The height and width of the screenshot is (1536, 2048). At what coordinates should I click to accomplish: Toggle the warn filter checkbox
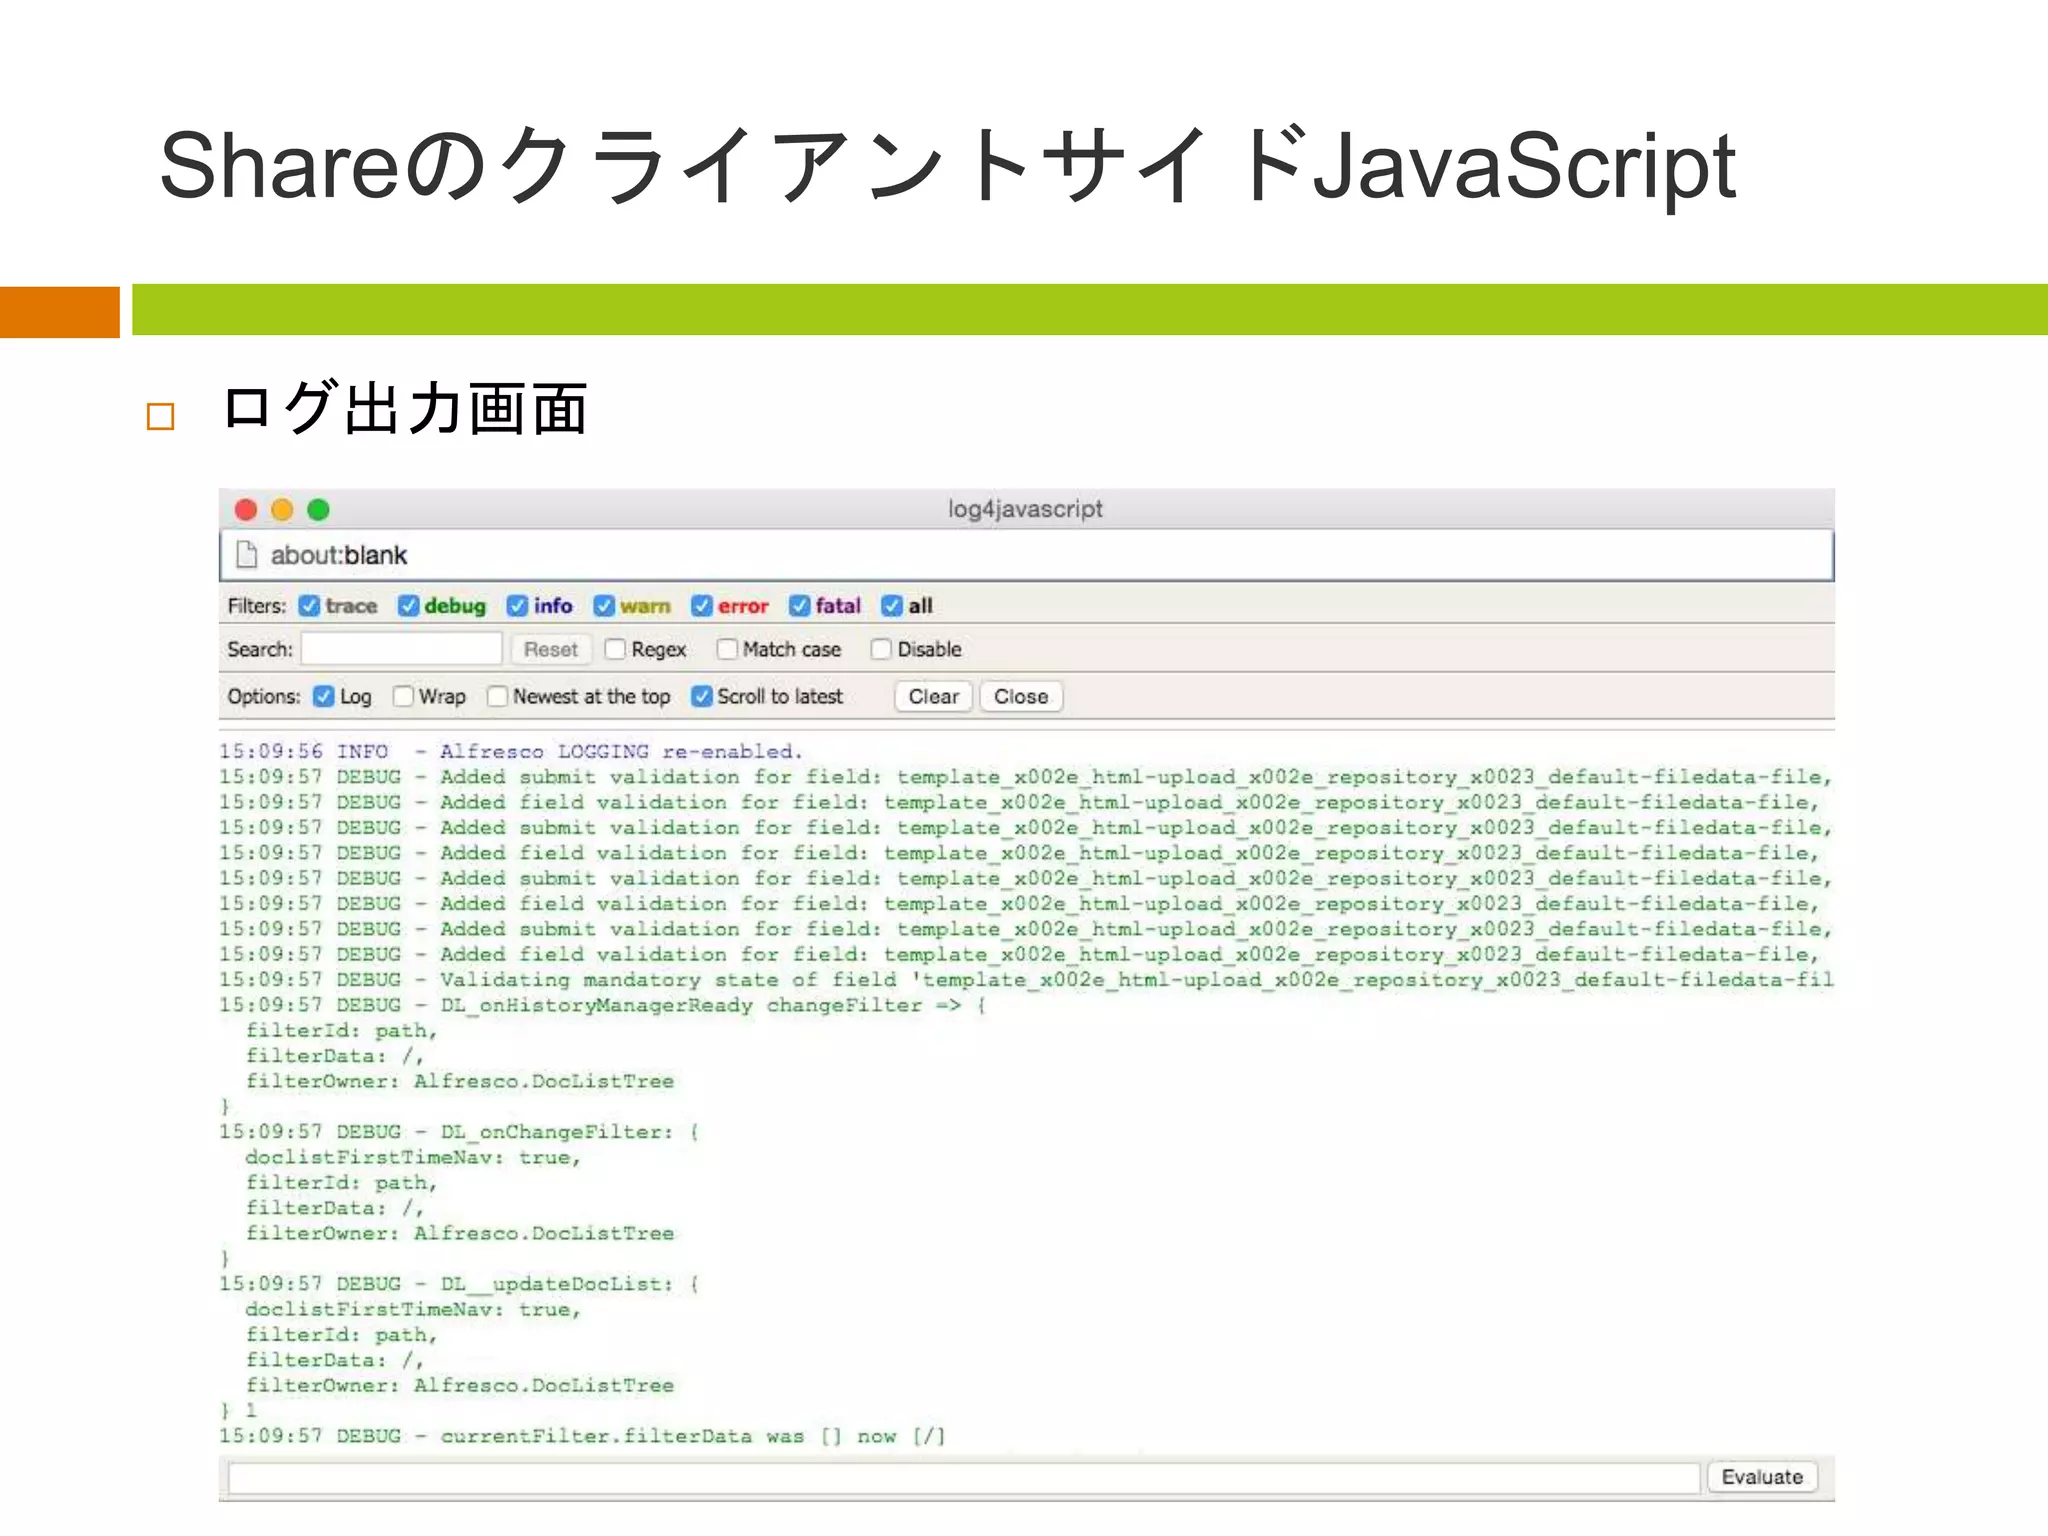pyautogui.click(x=604, y=606)
